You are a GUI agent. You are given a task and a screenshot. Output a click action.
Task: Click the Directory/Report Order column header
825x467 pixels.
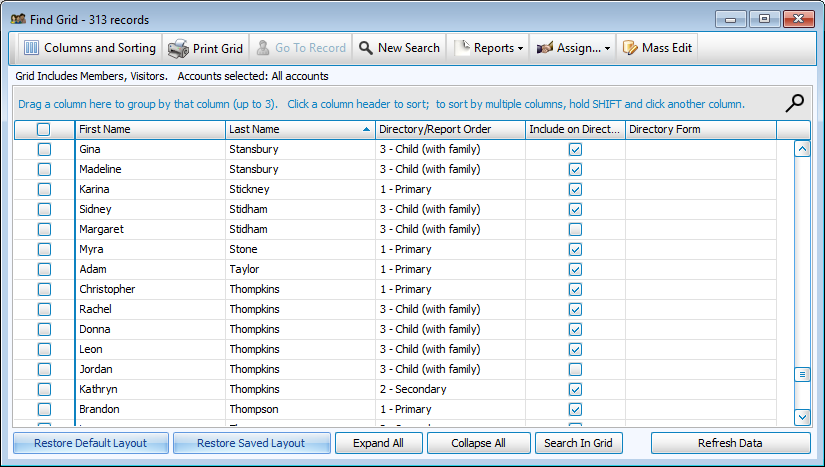click(x=450, y=129)
